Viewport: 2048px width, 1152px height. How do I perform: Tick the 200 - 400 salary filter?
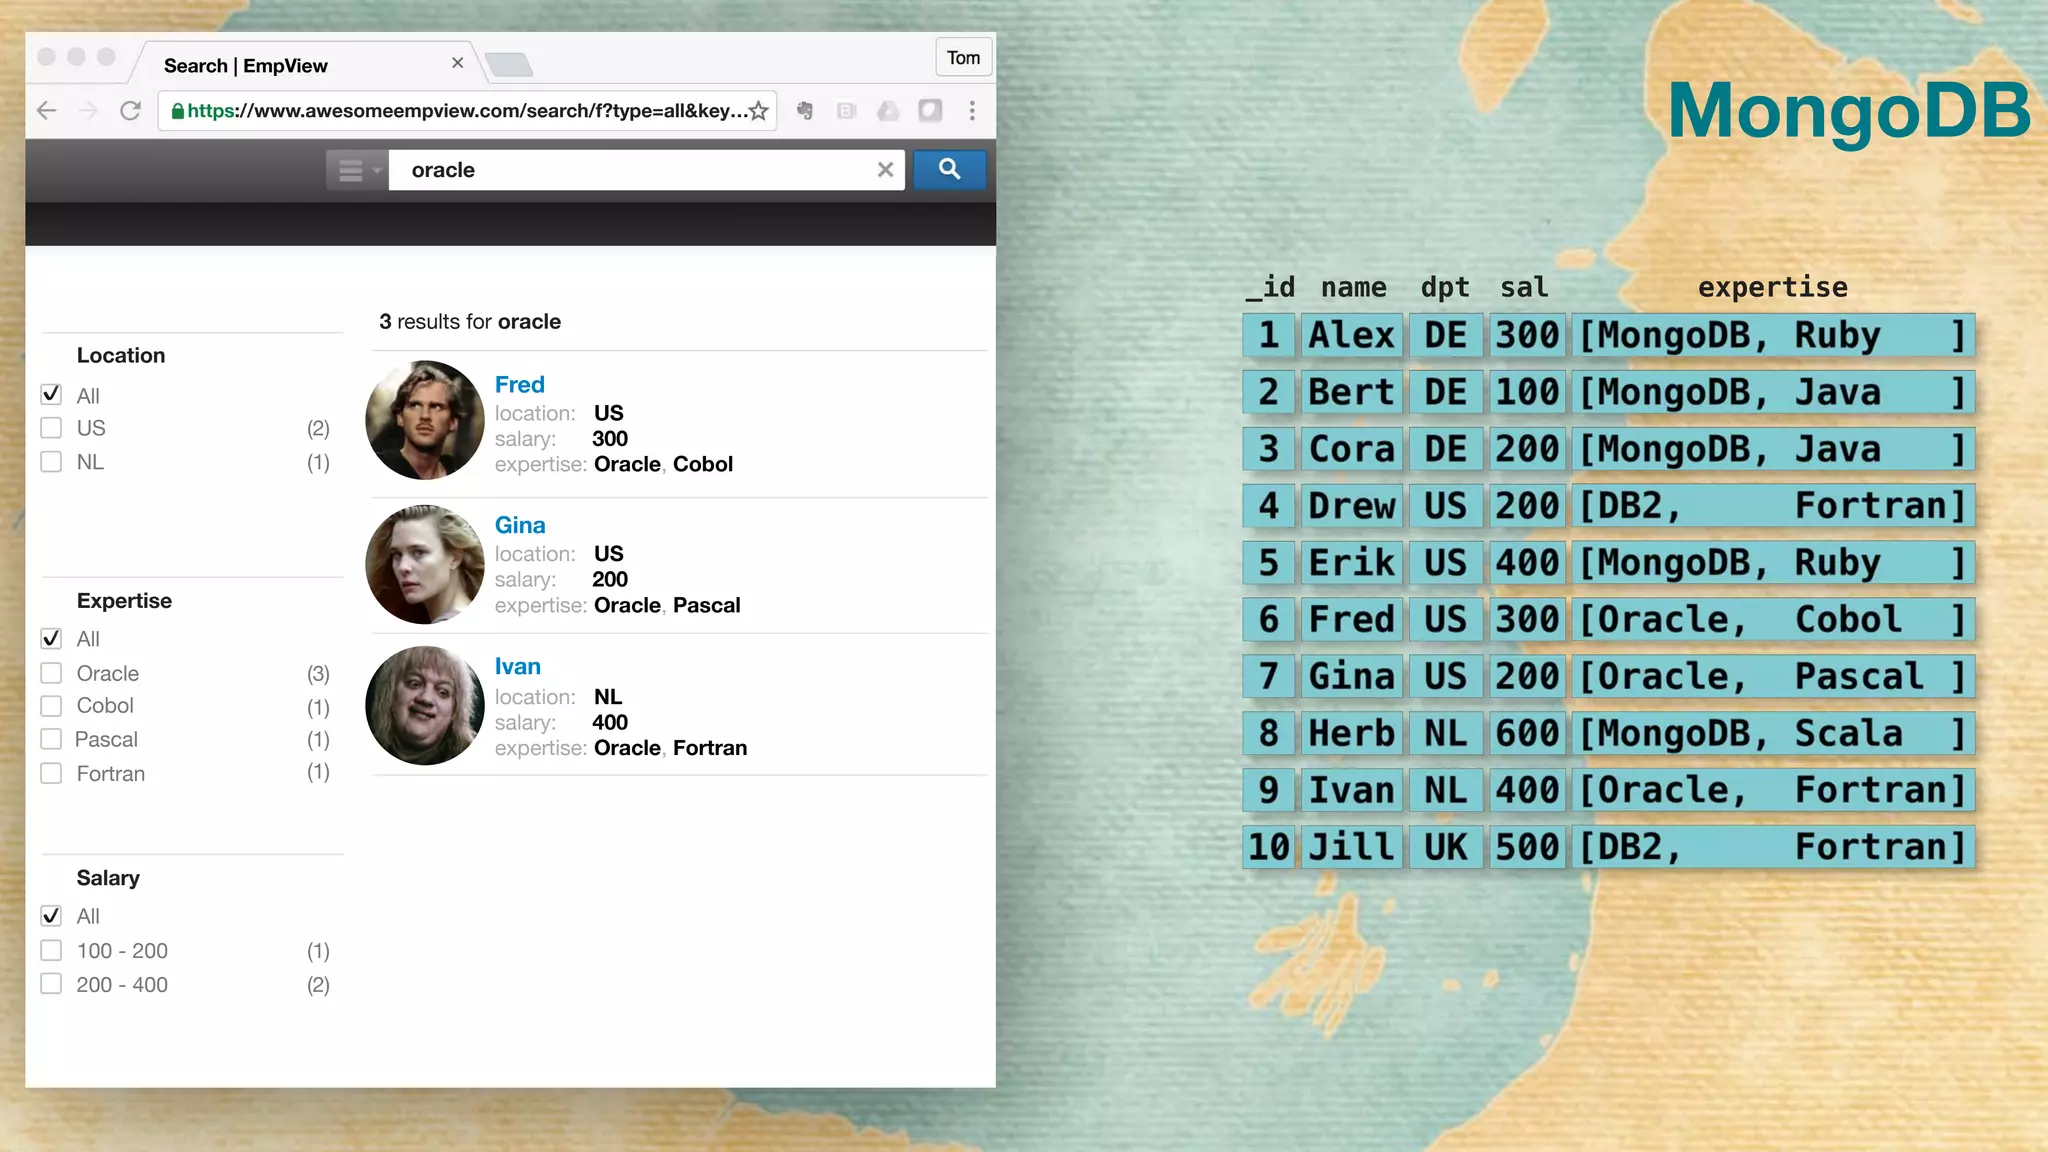click(x=51, y=984)
